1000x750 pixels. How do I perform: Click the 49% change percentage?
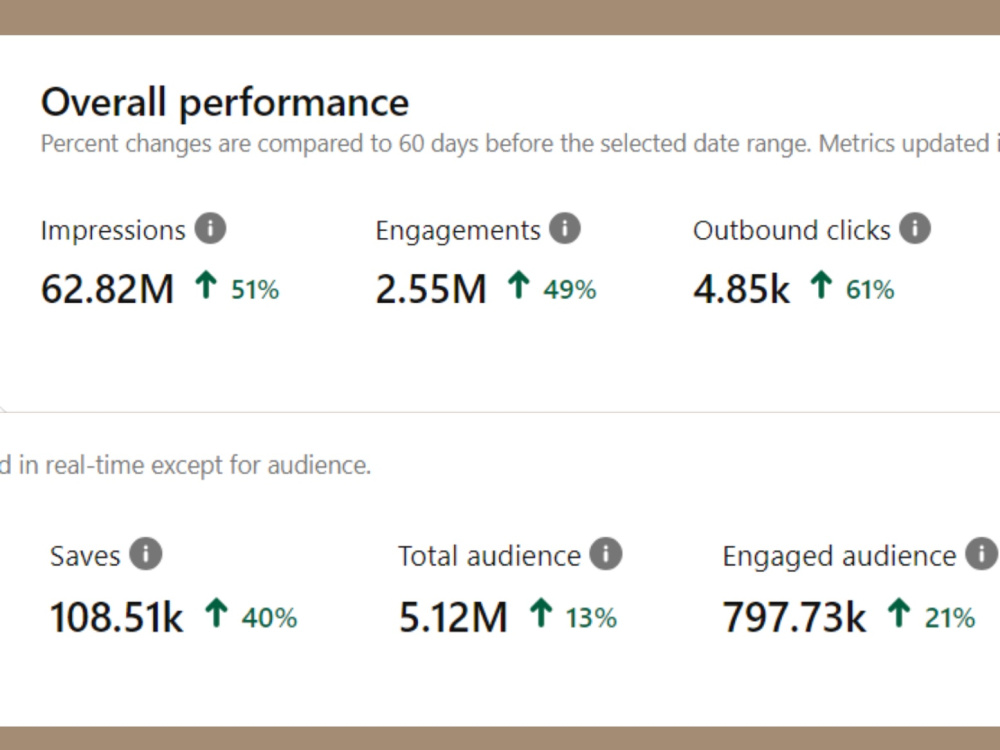(x=570, y=290)
